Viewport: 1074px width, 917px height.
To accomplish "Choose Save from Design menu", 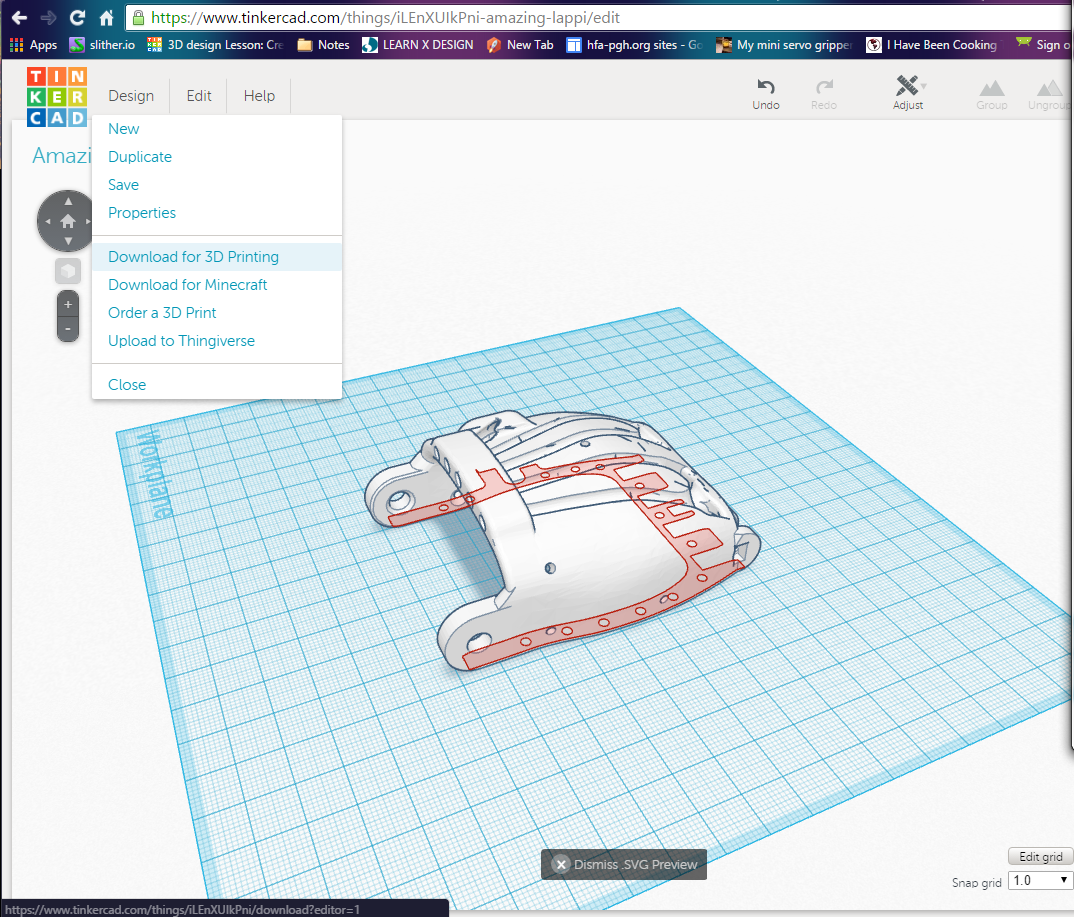I will tap(216, 185).
